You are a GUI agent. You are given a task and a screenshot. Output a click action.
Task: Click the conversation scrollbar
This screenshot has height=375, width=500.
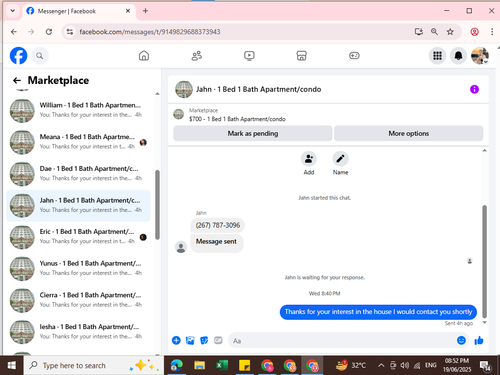tap(484, 262)
